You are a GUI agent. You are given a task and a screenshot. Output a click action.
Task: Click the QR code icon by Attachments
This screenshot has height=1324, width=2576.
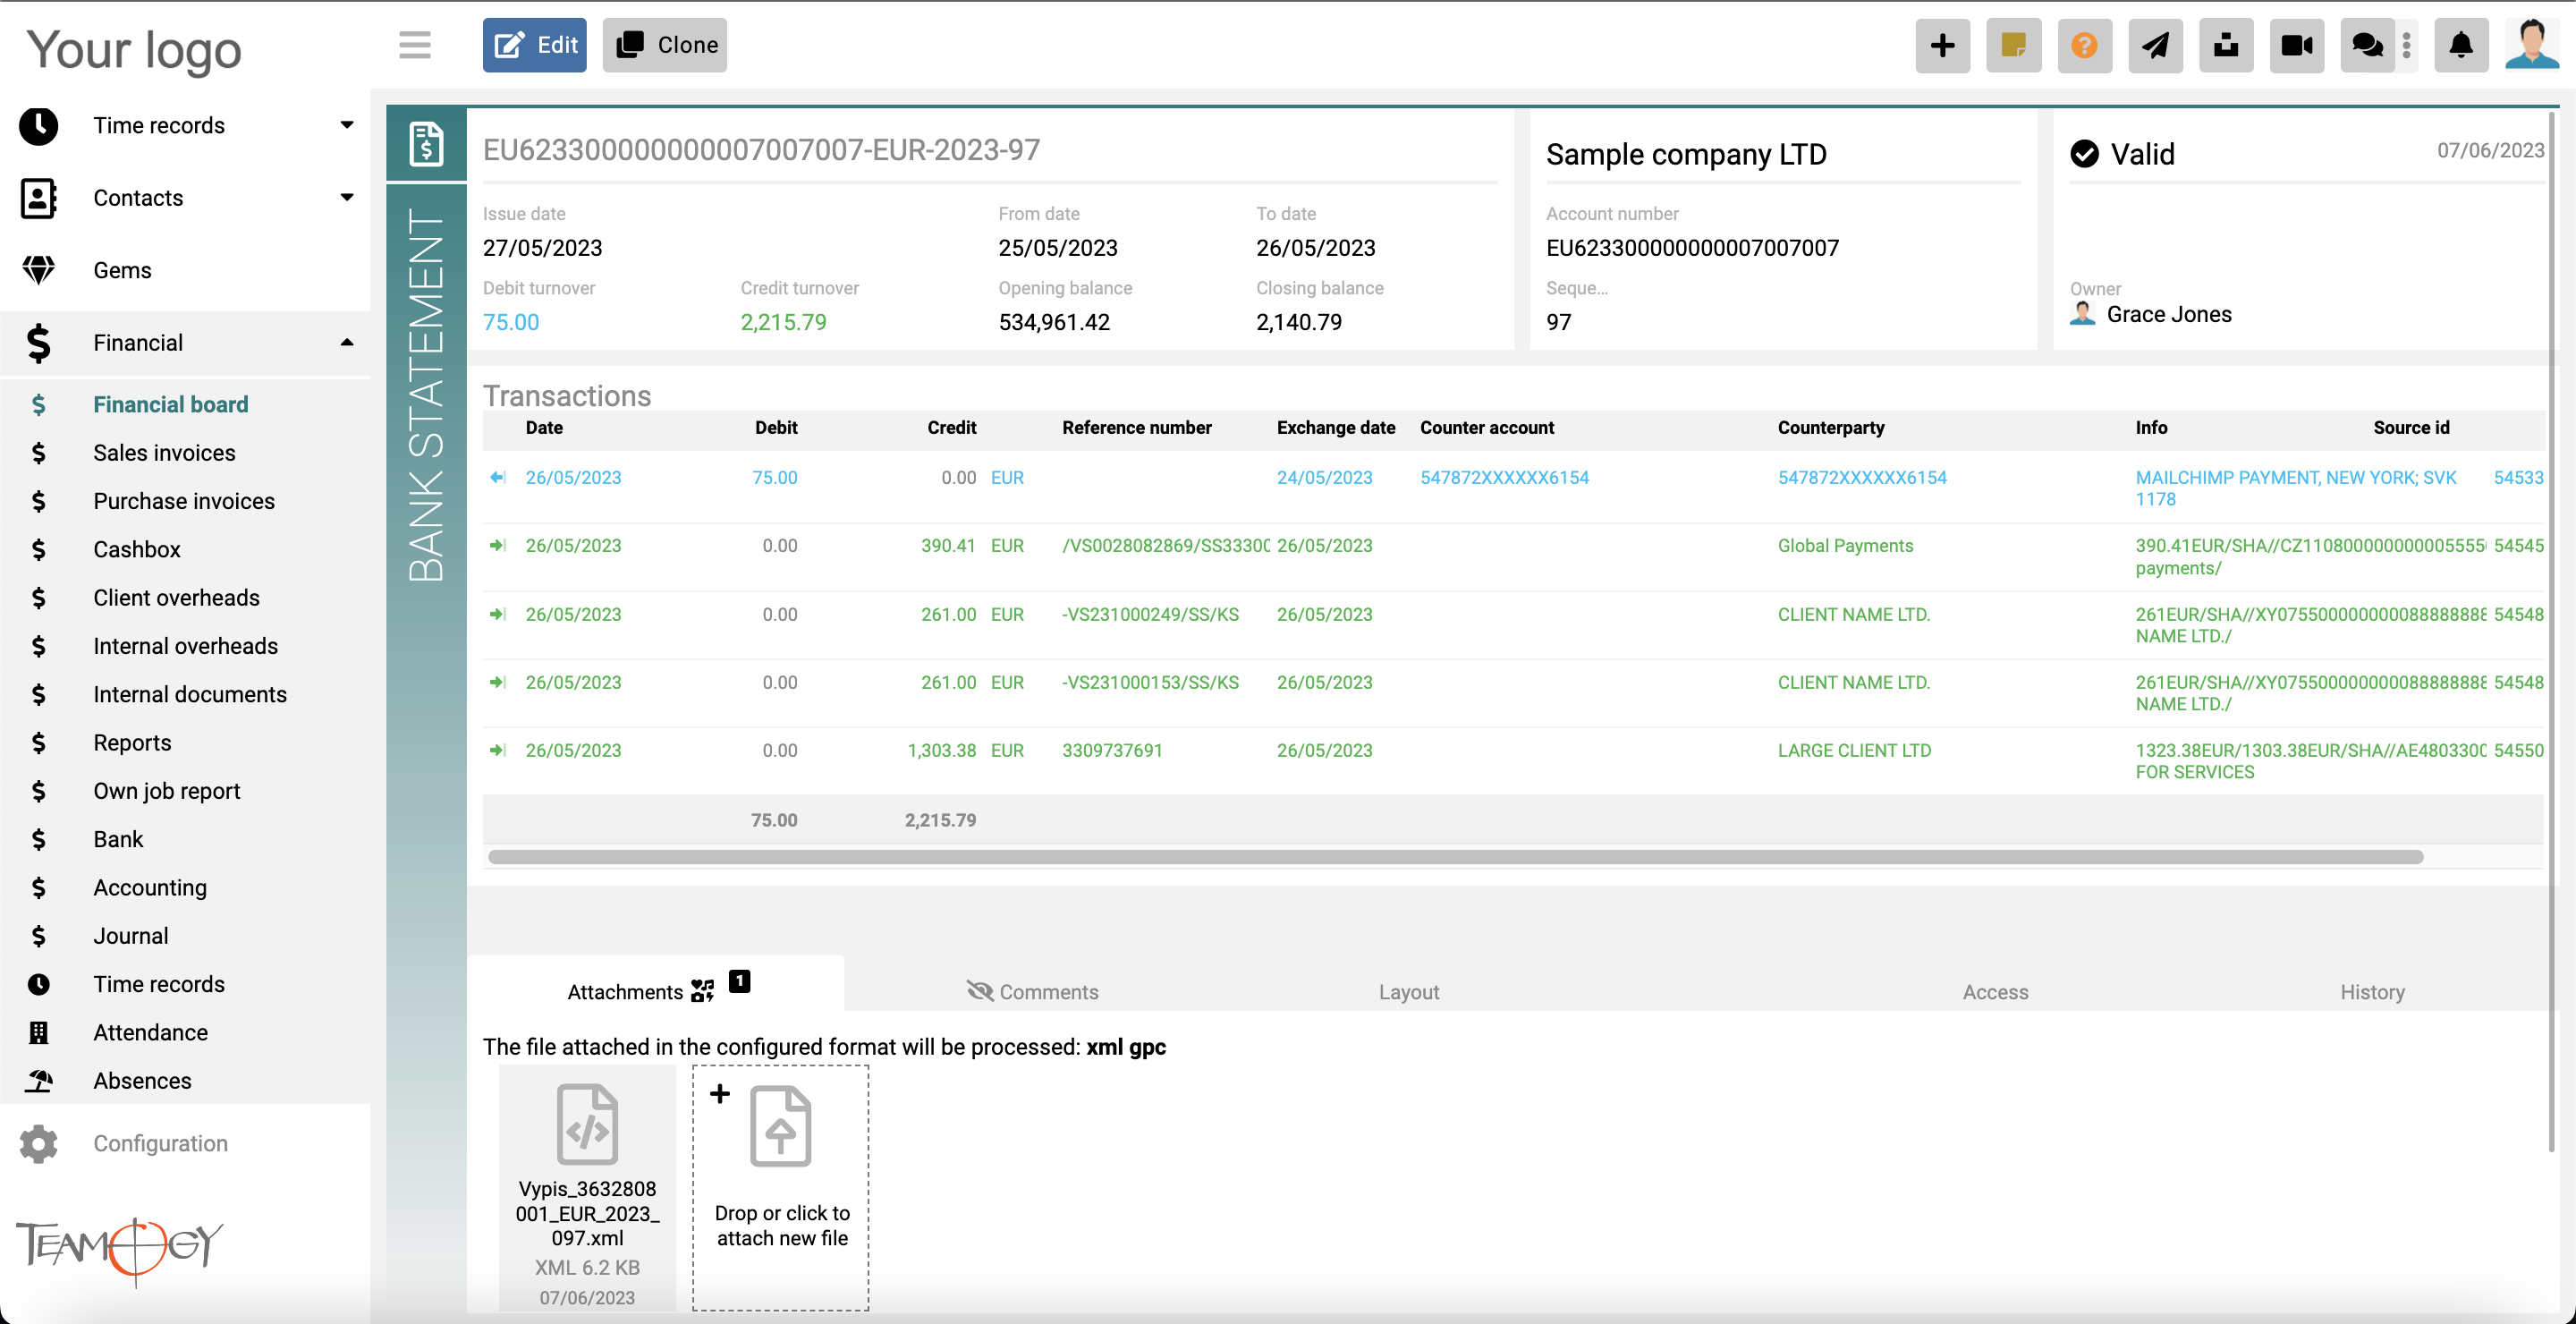703,991
